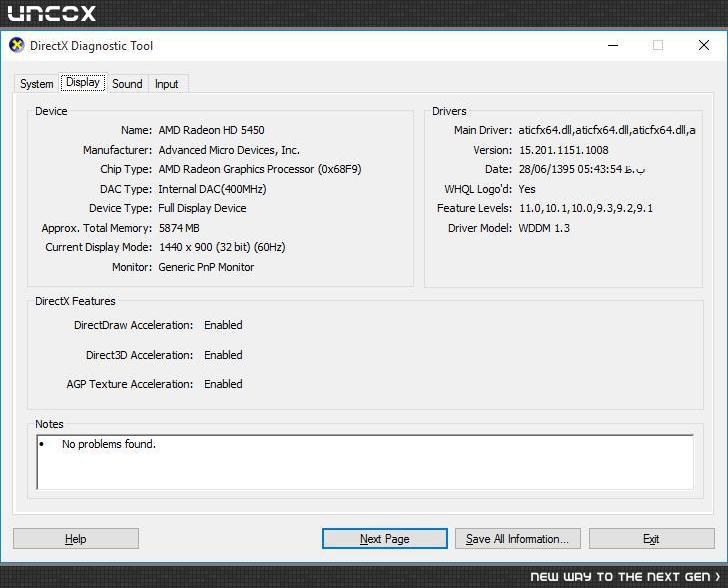Click the Next Page button
This screenshot has height=588, width=728.
coord(384,539)
